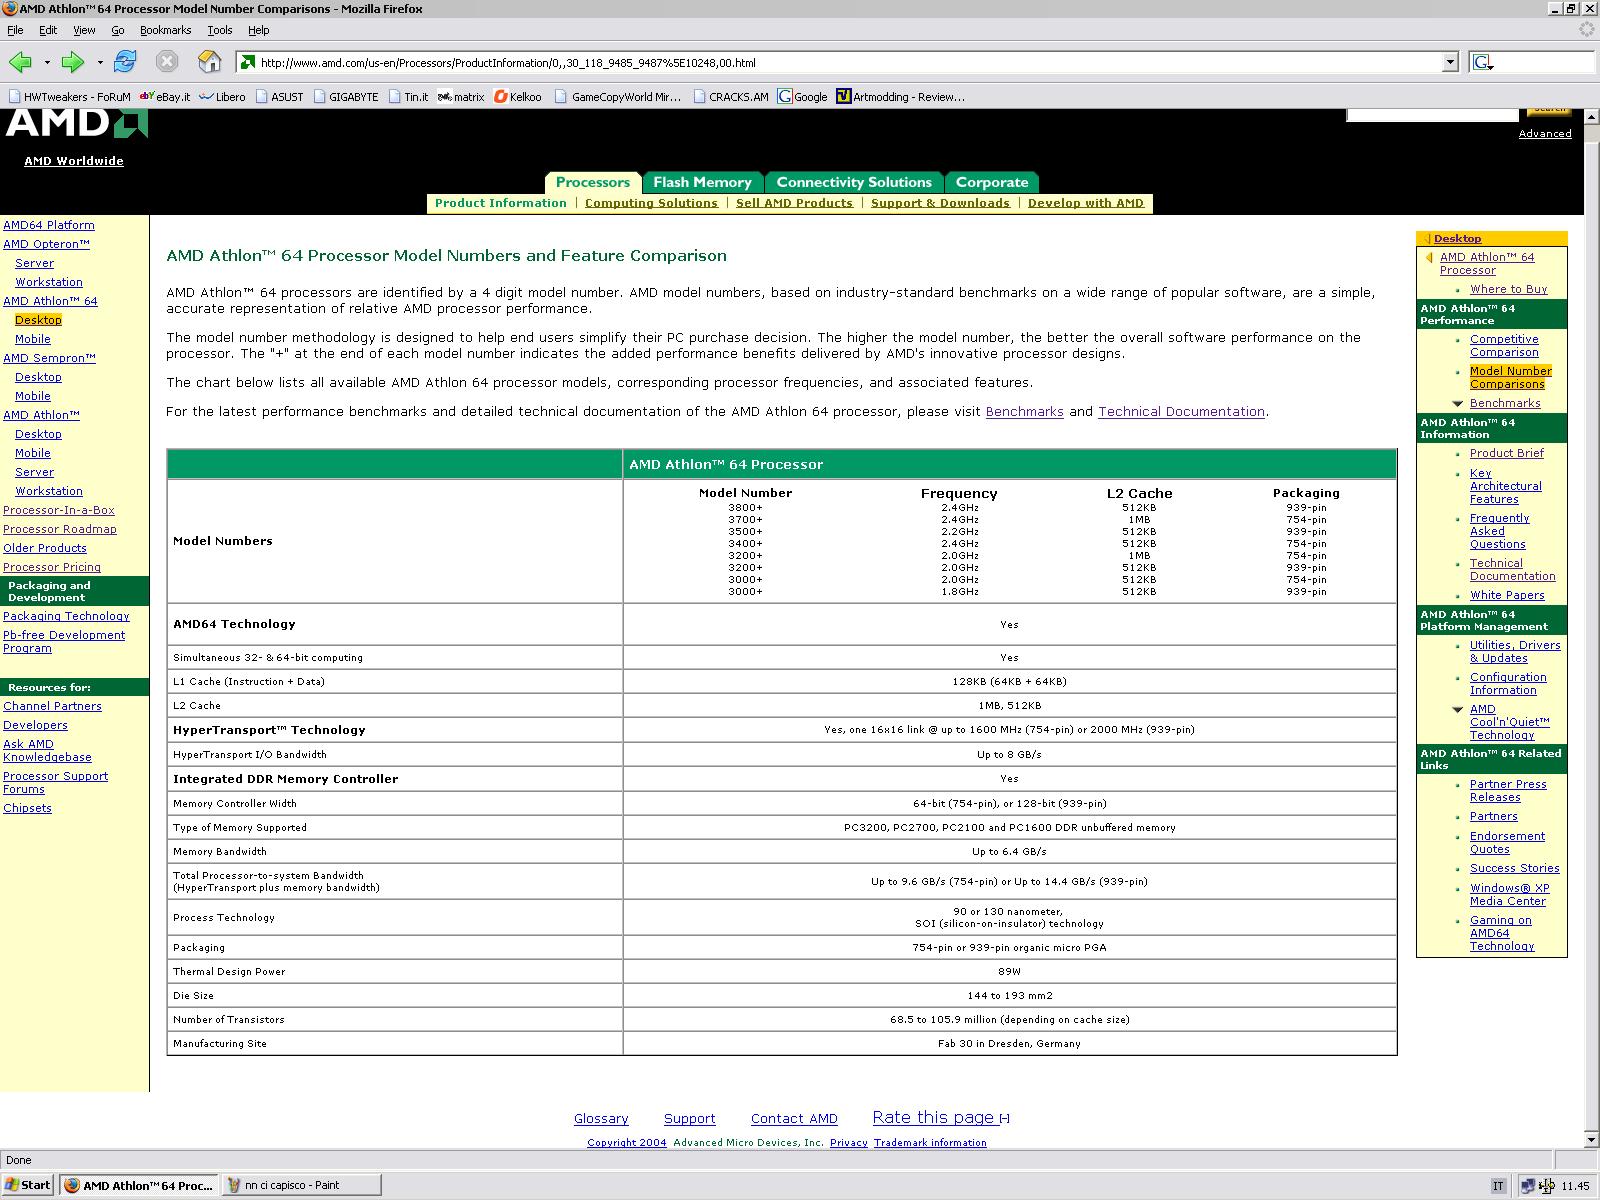The height and width of the screenshot is (1200, 1600).
Task: Click the AMD site search input field
Action: [x=1432, y=114]
